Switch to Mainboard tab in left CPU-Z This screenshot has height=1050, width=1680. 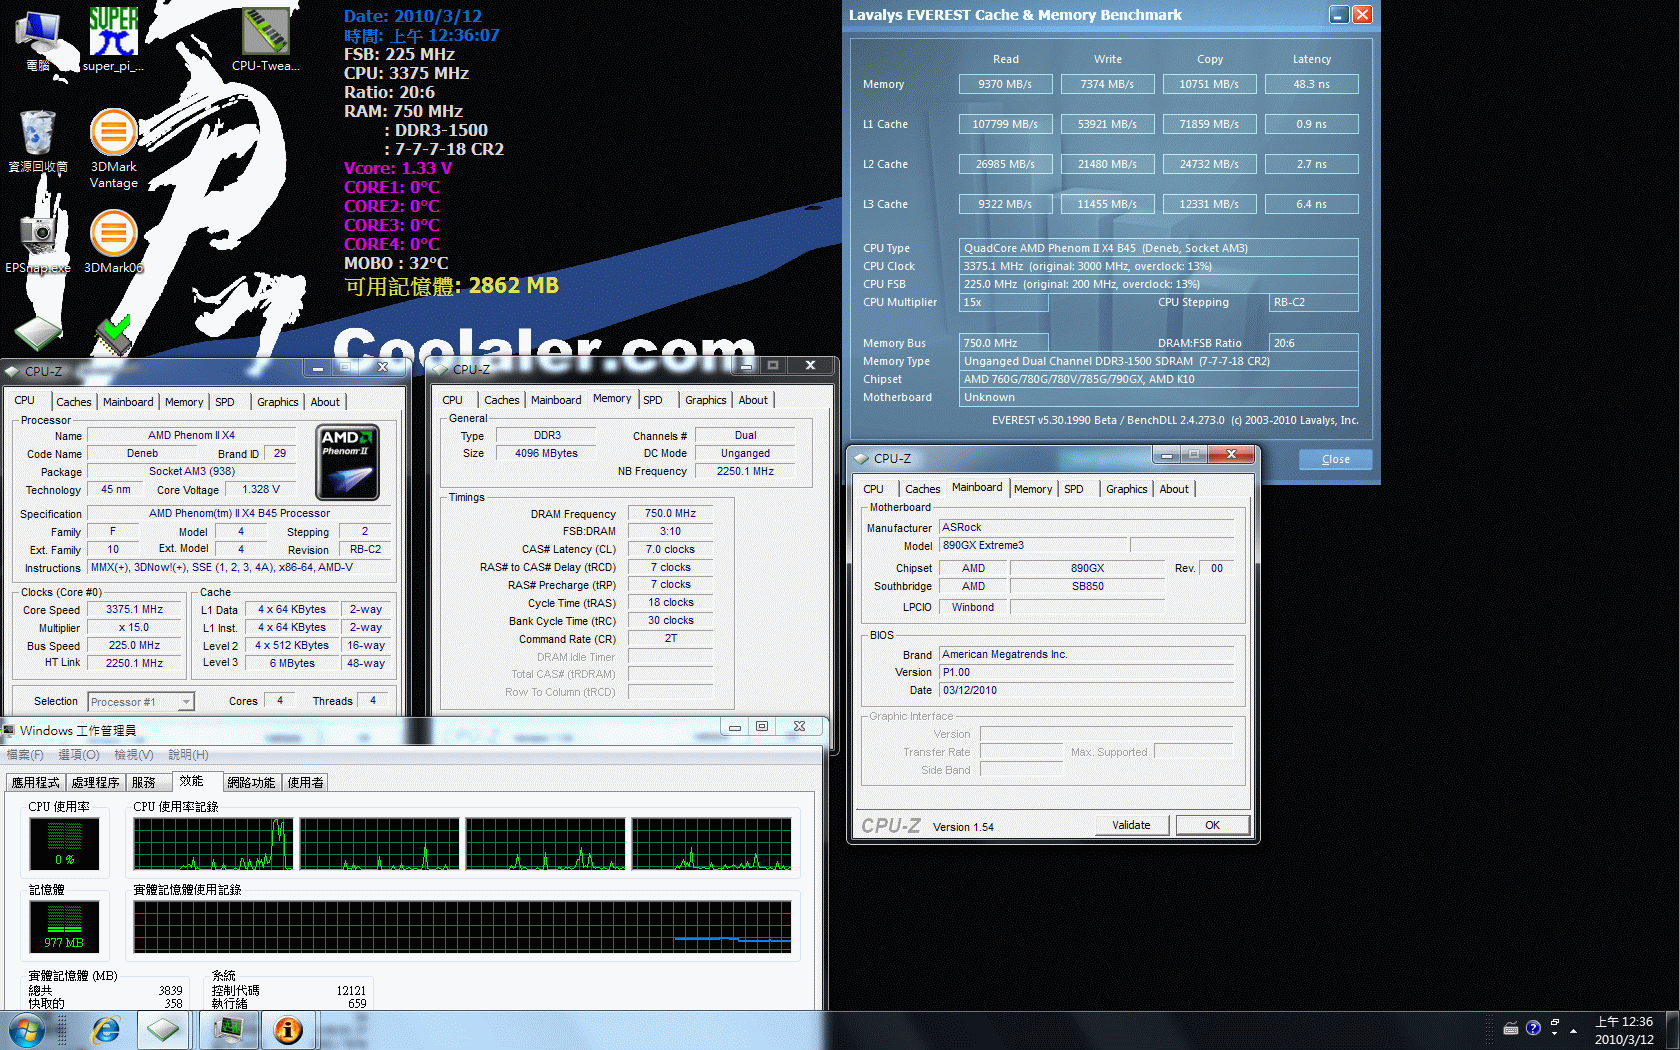coord(128,402)
